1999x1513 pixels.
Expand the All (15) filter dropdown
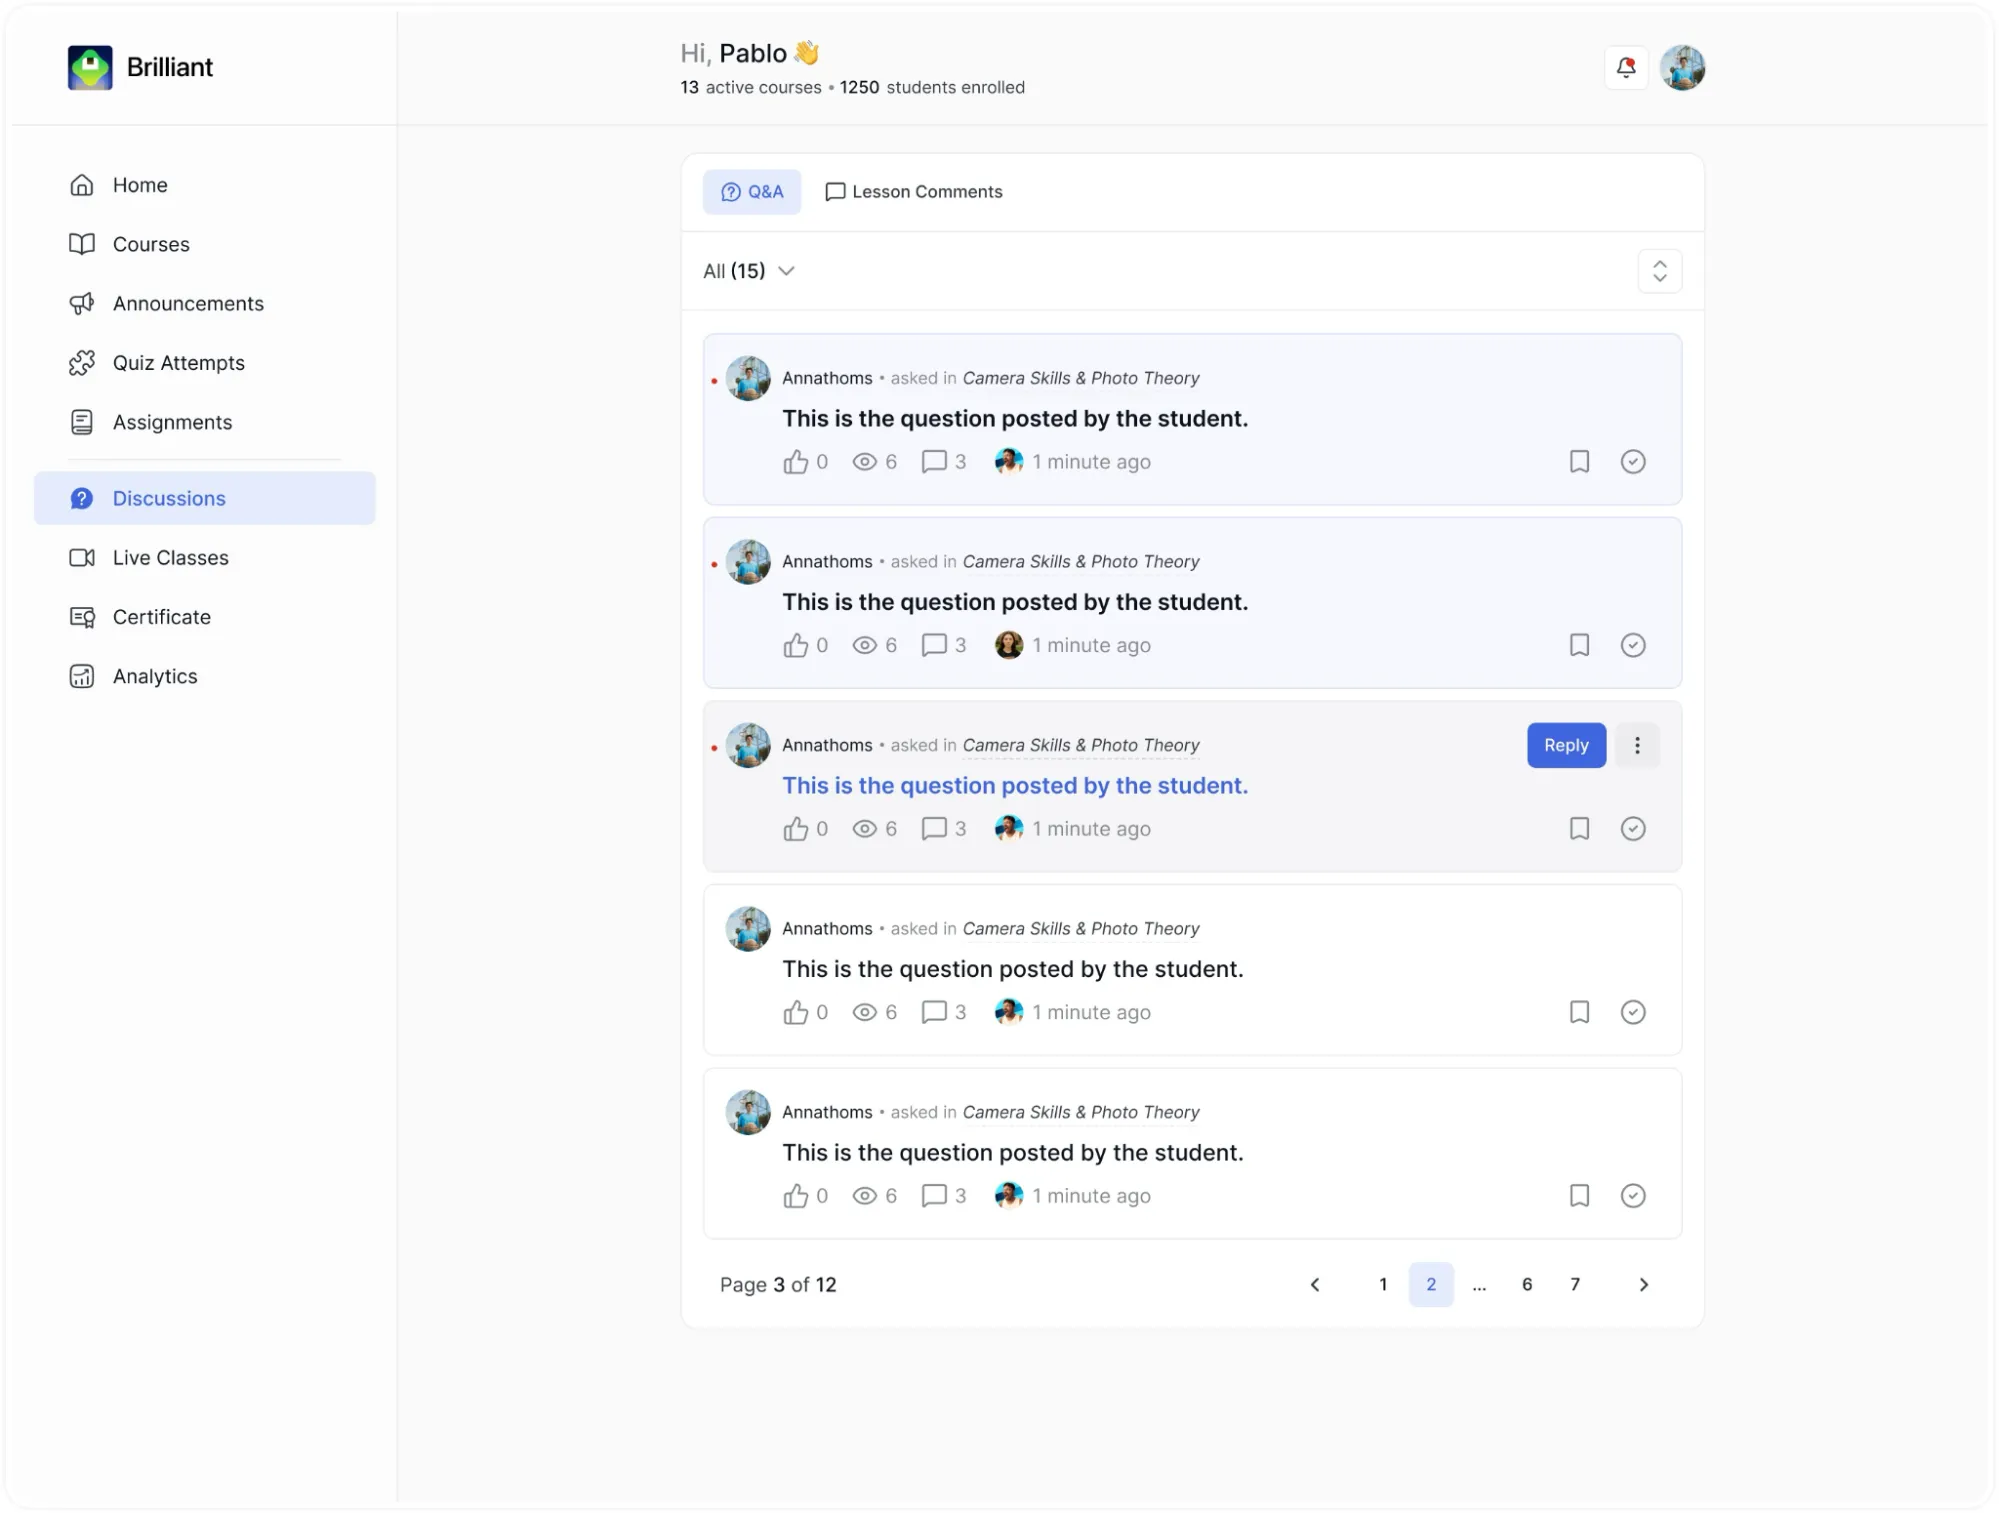point(749,271)
